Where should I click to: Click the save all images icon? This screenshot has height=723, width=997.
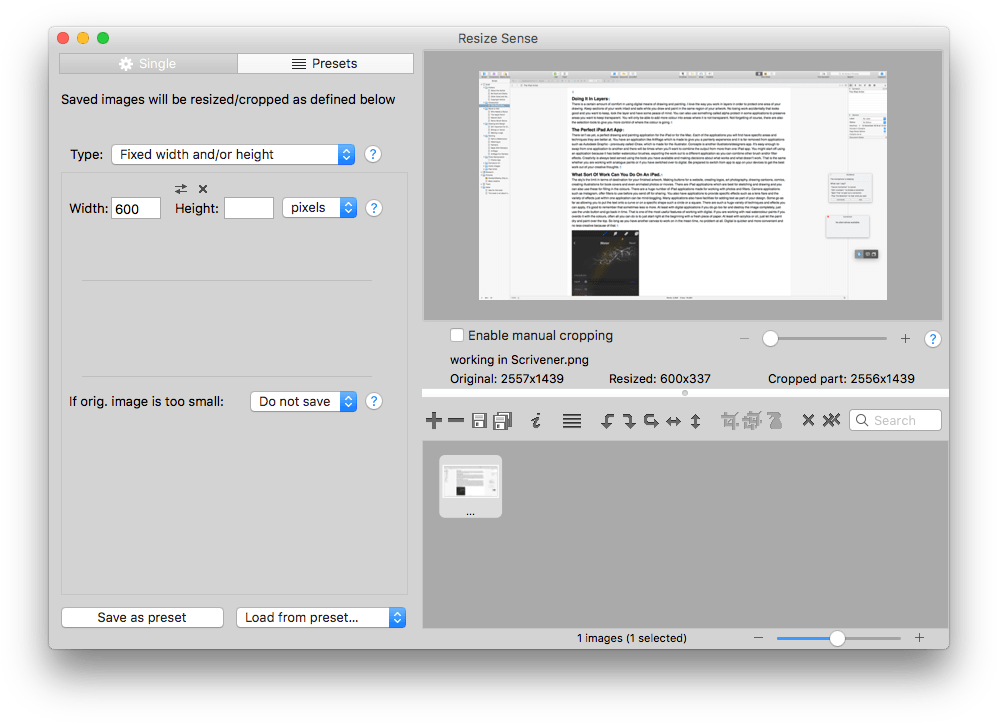(504, 420)
